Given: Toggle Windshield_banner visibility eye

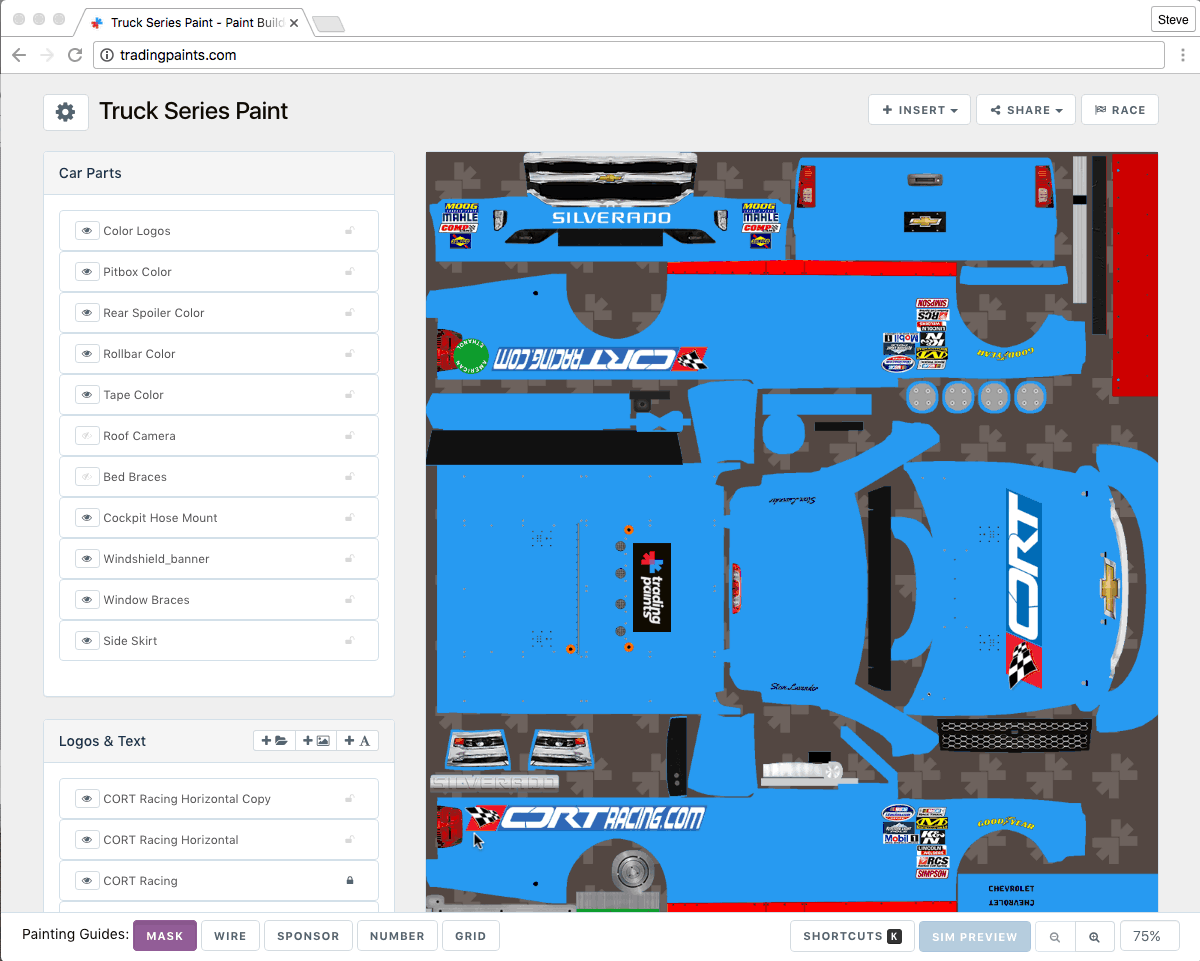Looking at the screenshot, I should (x=87, y=559).
